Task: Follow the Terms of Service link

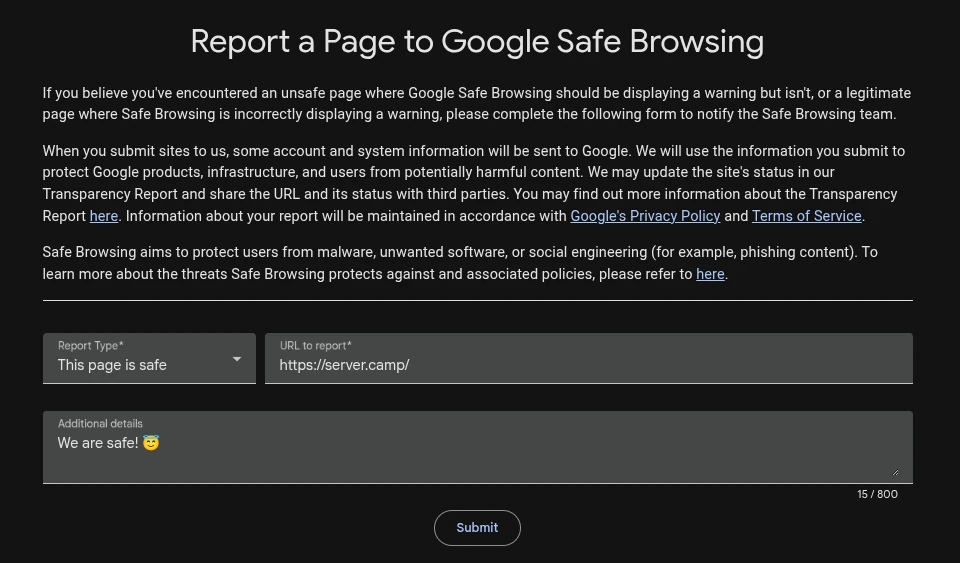Action: 806,216
